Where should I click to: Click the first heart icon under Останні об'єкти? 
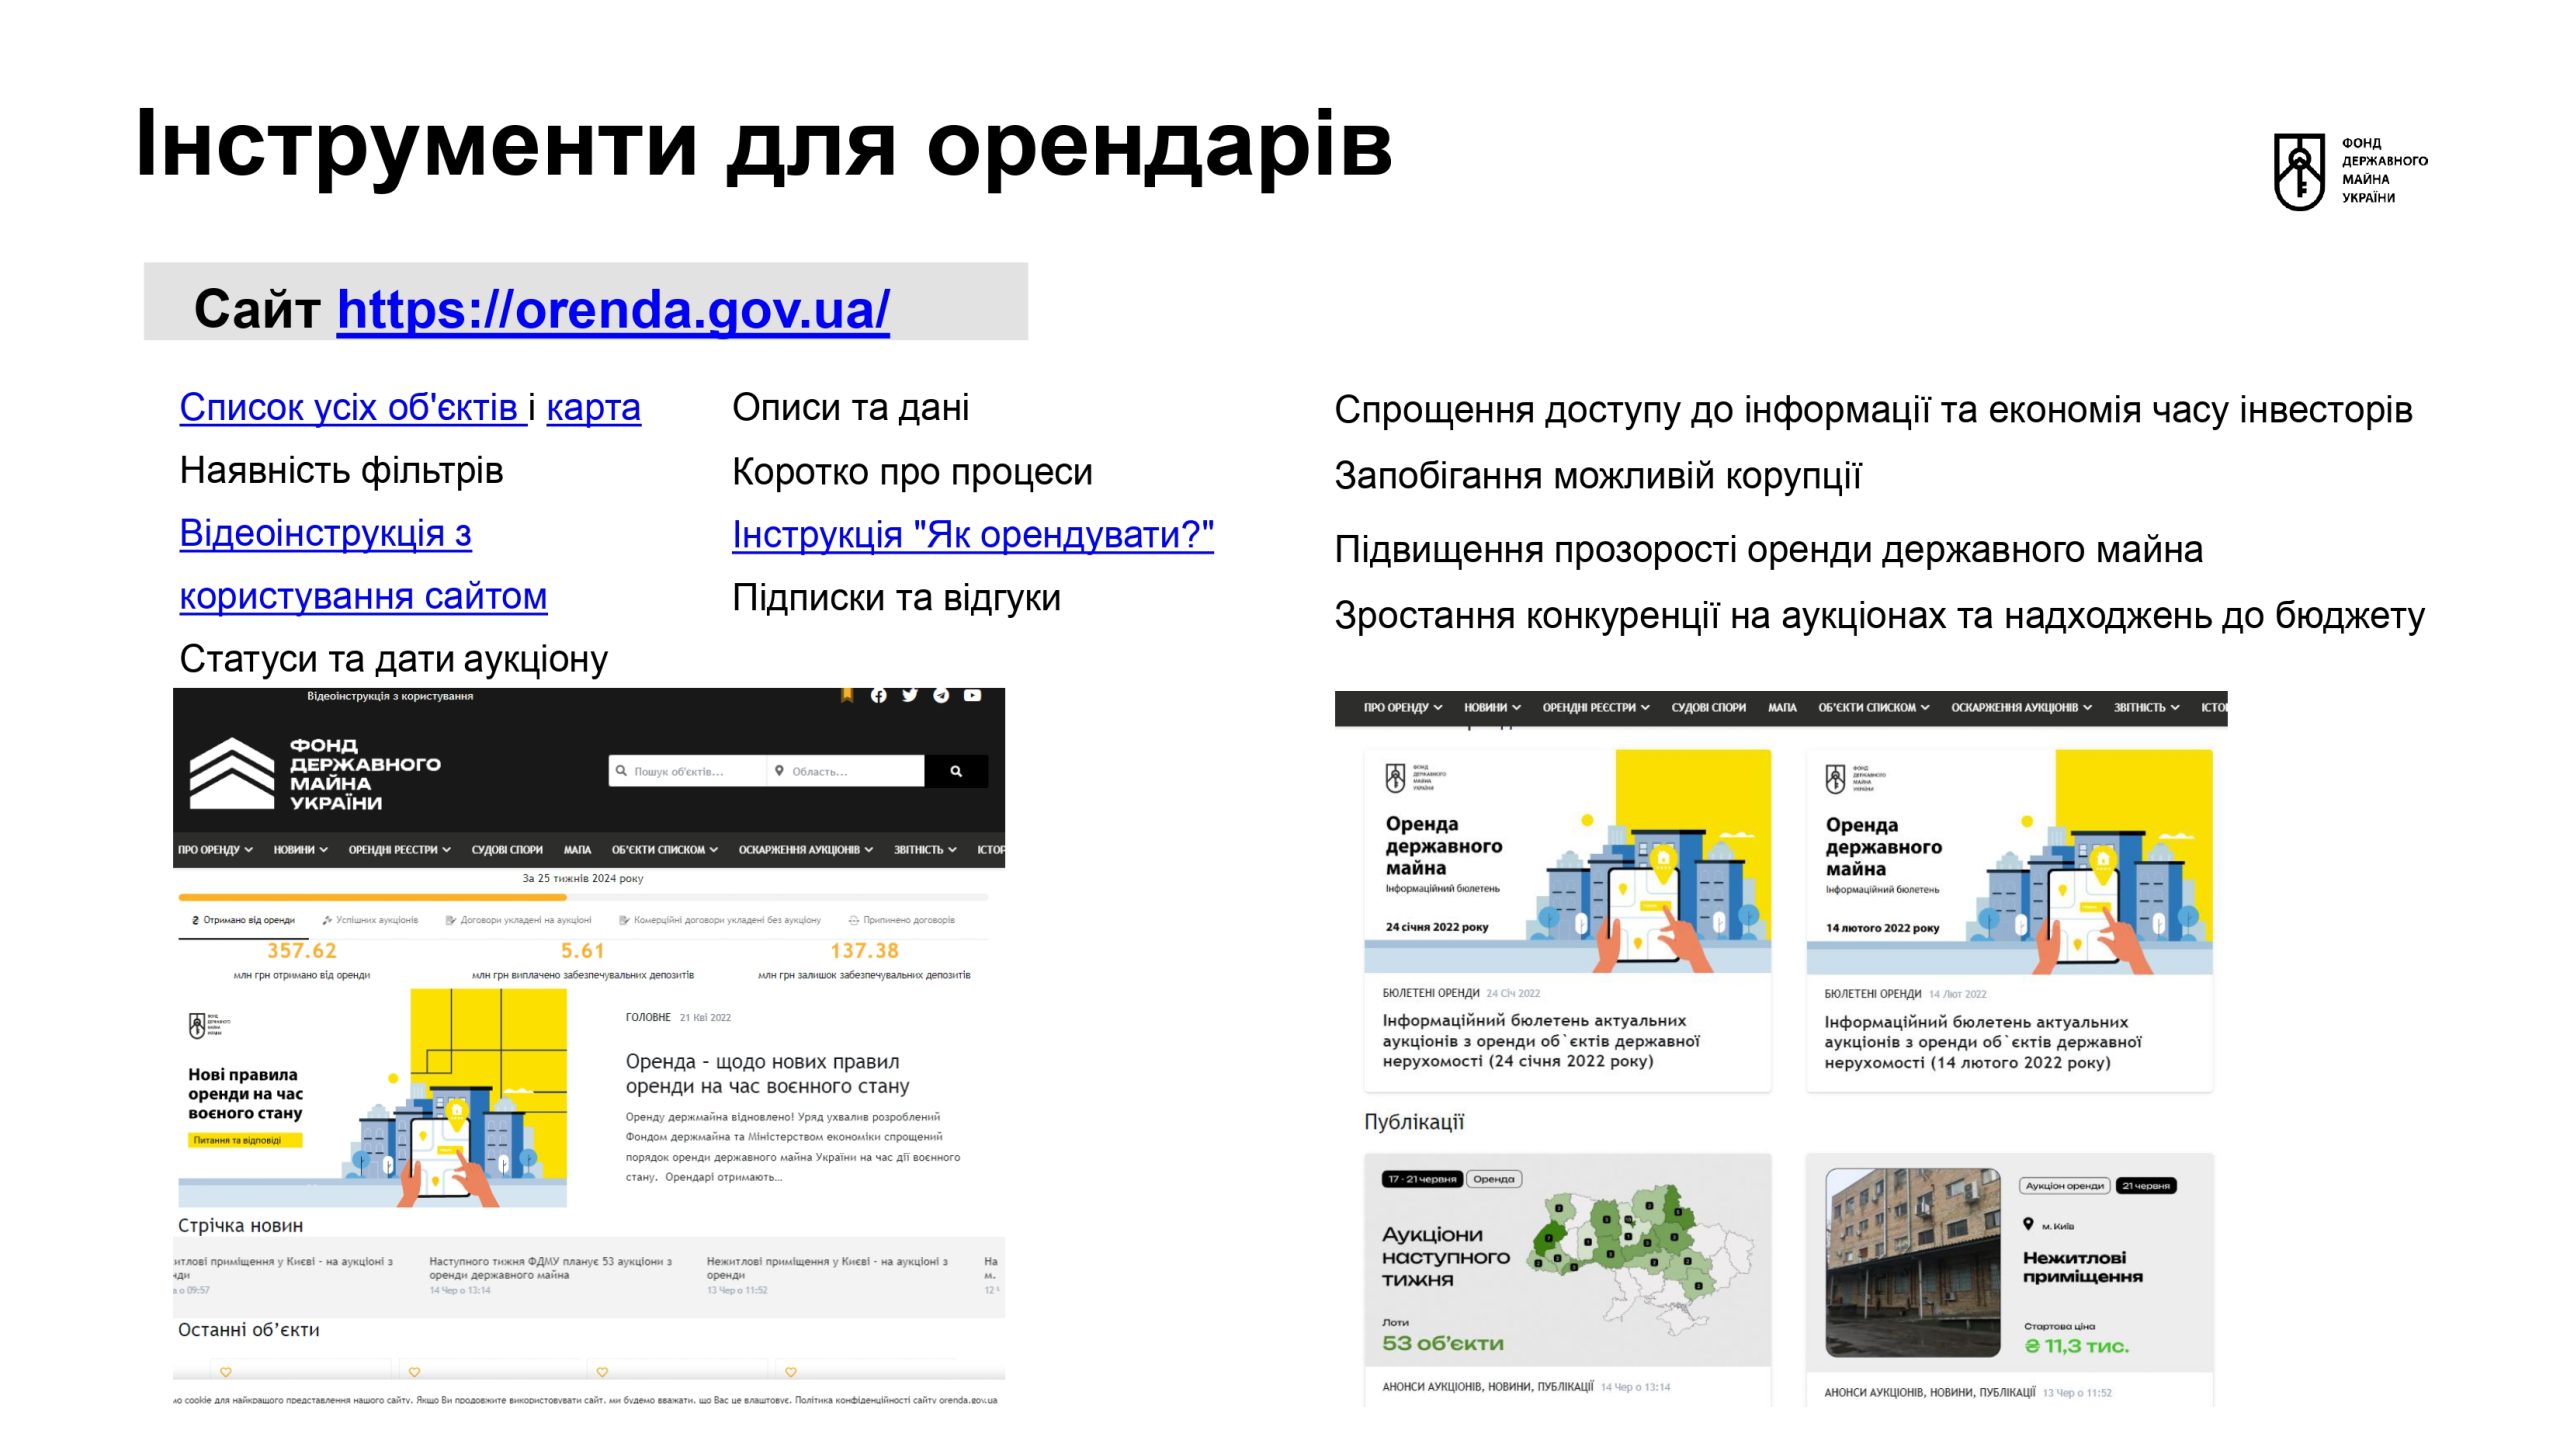click(226, 1372)
